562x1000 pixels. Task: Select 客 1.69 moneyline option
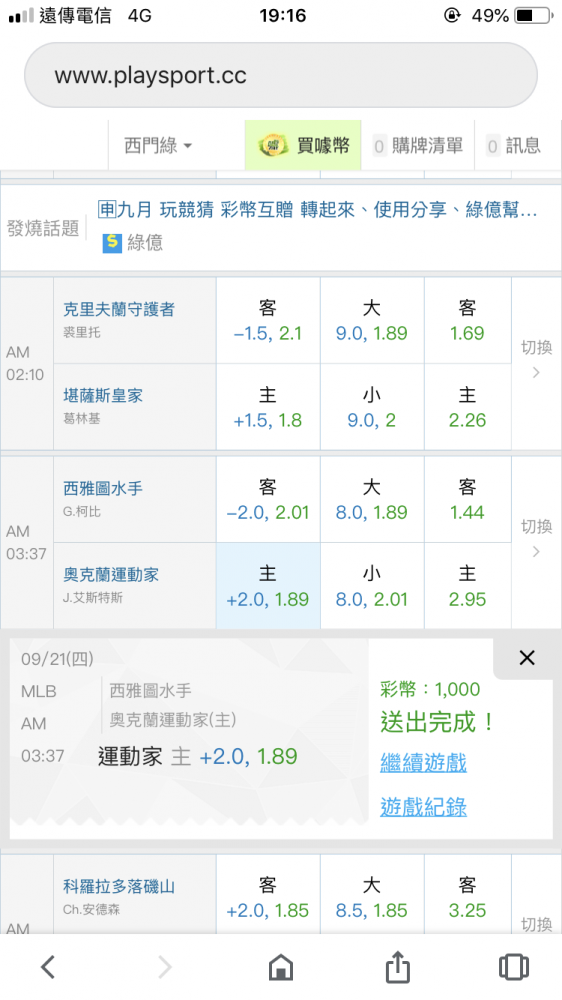click(468, 320)
